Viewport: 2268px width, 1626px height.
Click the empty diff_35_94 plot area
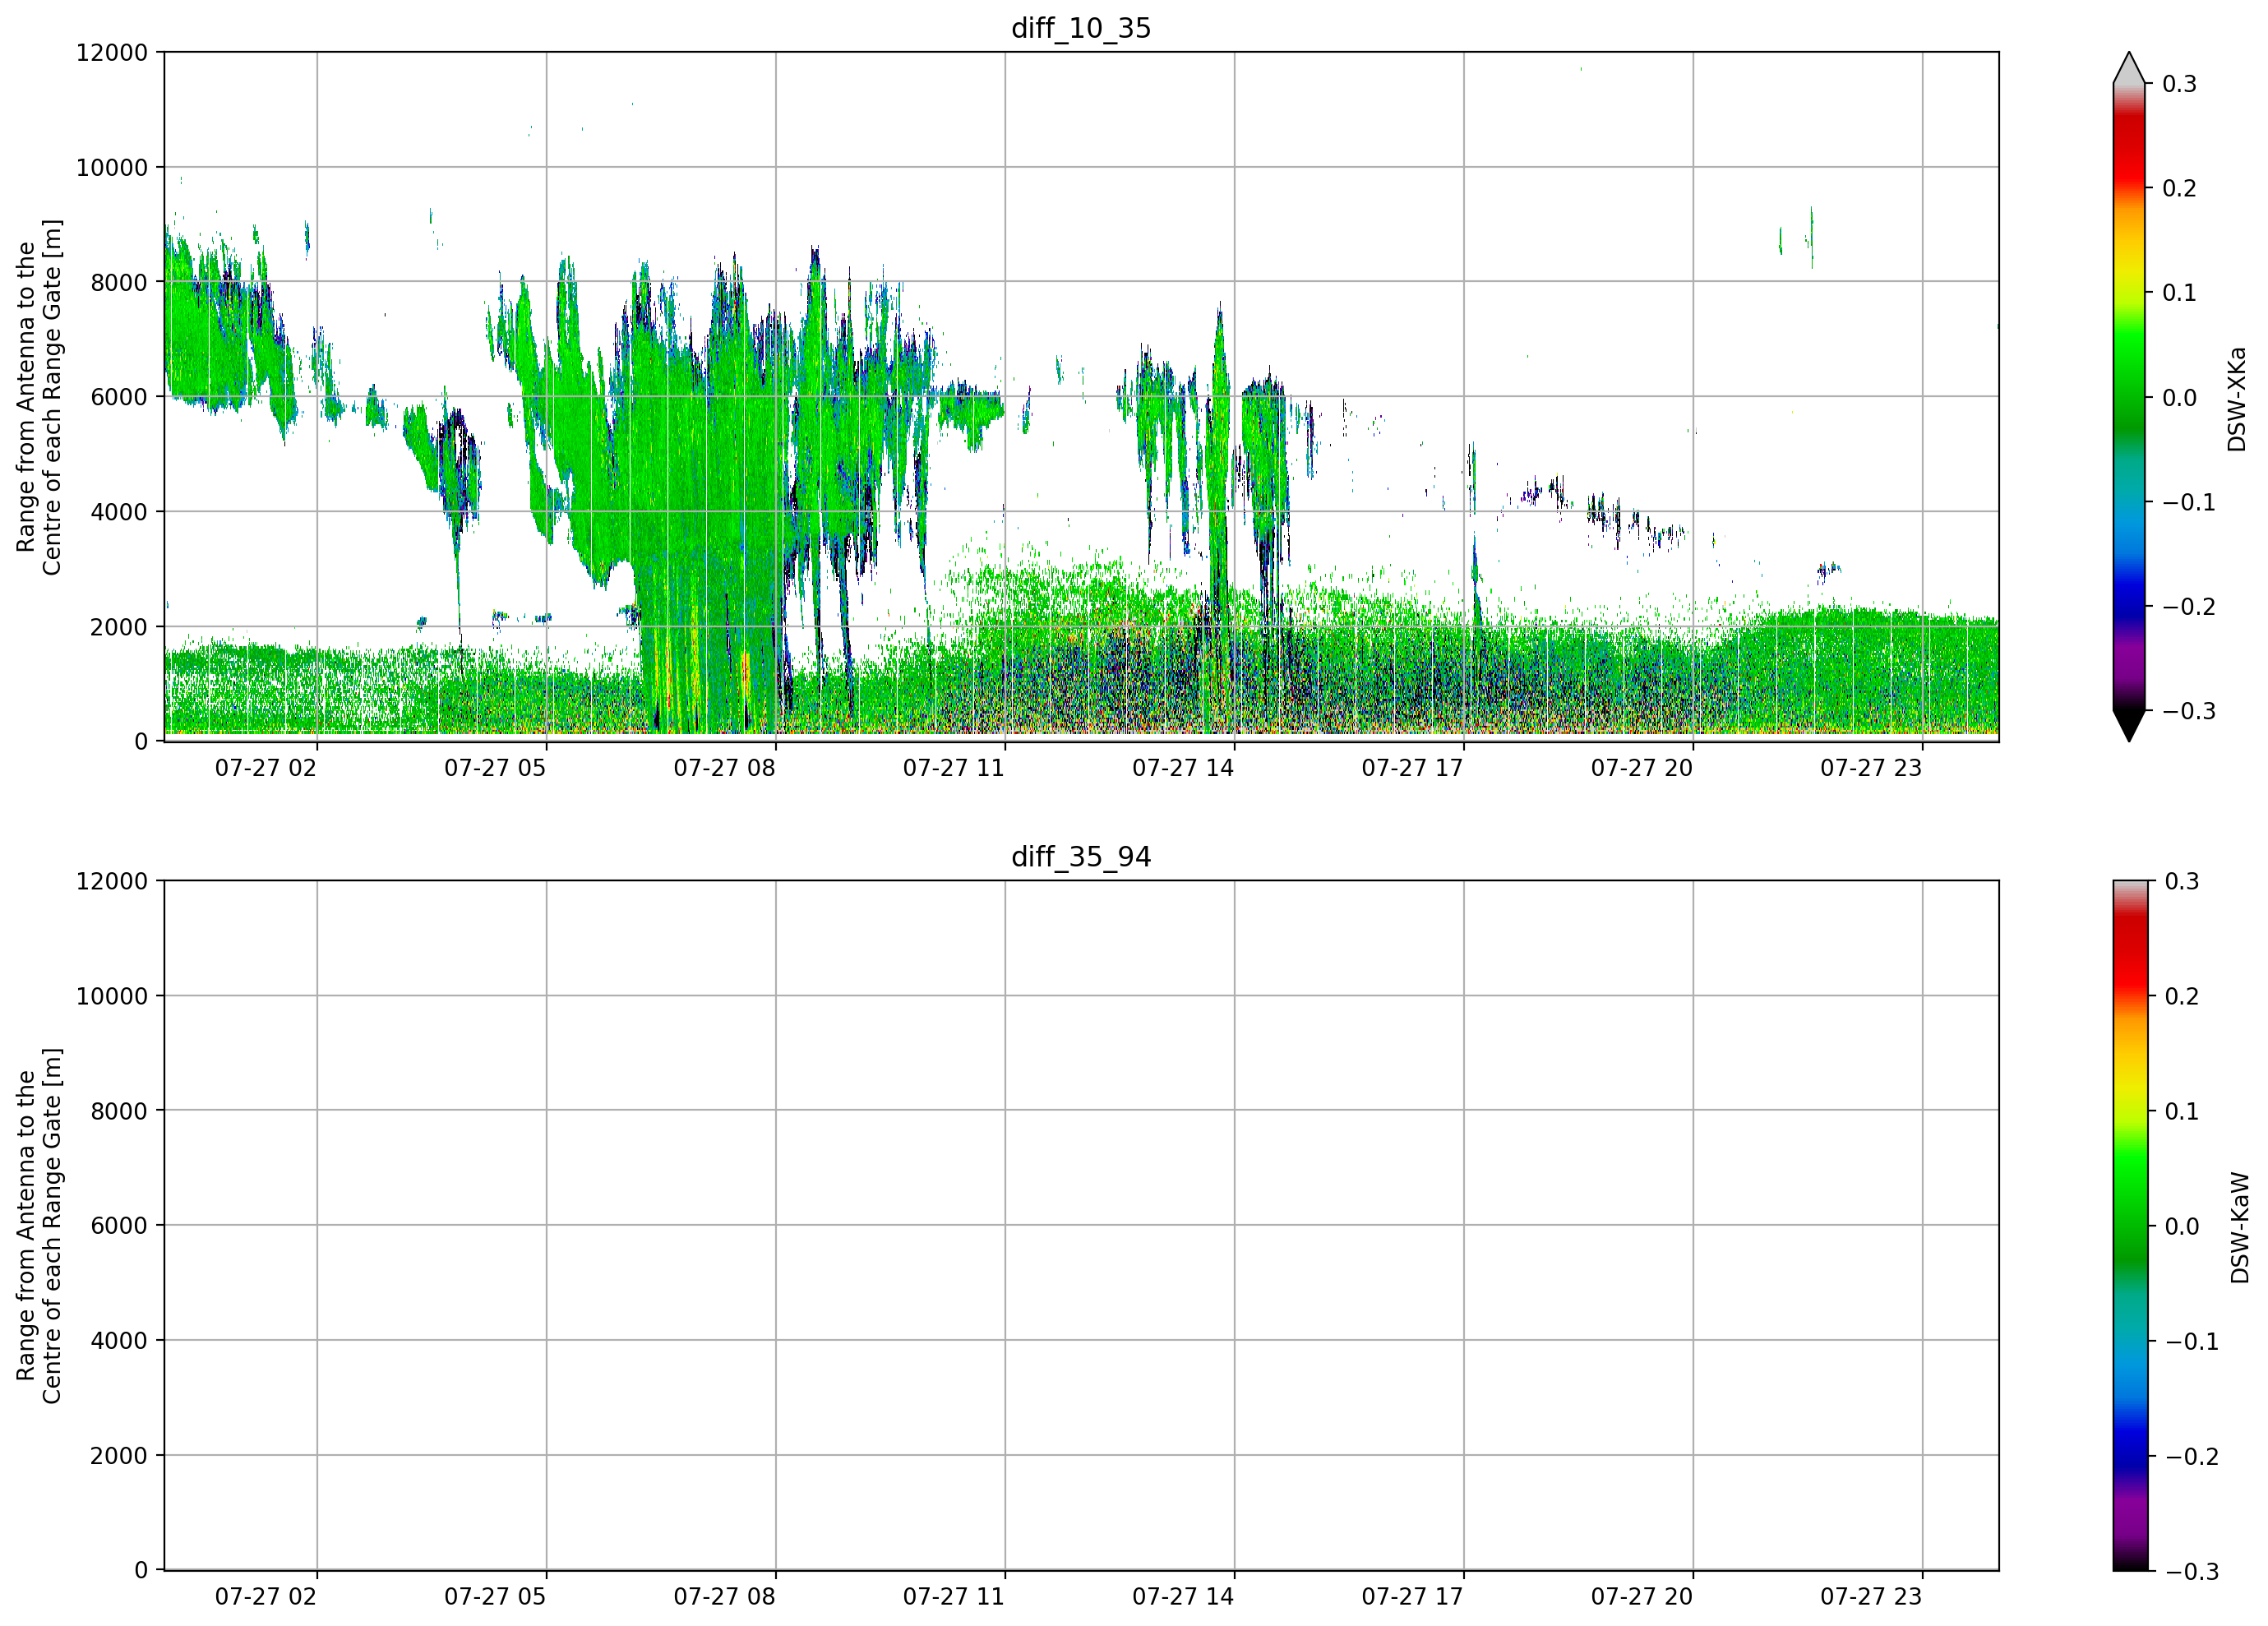[1081, 1225]
